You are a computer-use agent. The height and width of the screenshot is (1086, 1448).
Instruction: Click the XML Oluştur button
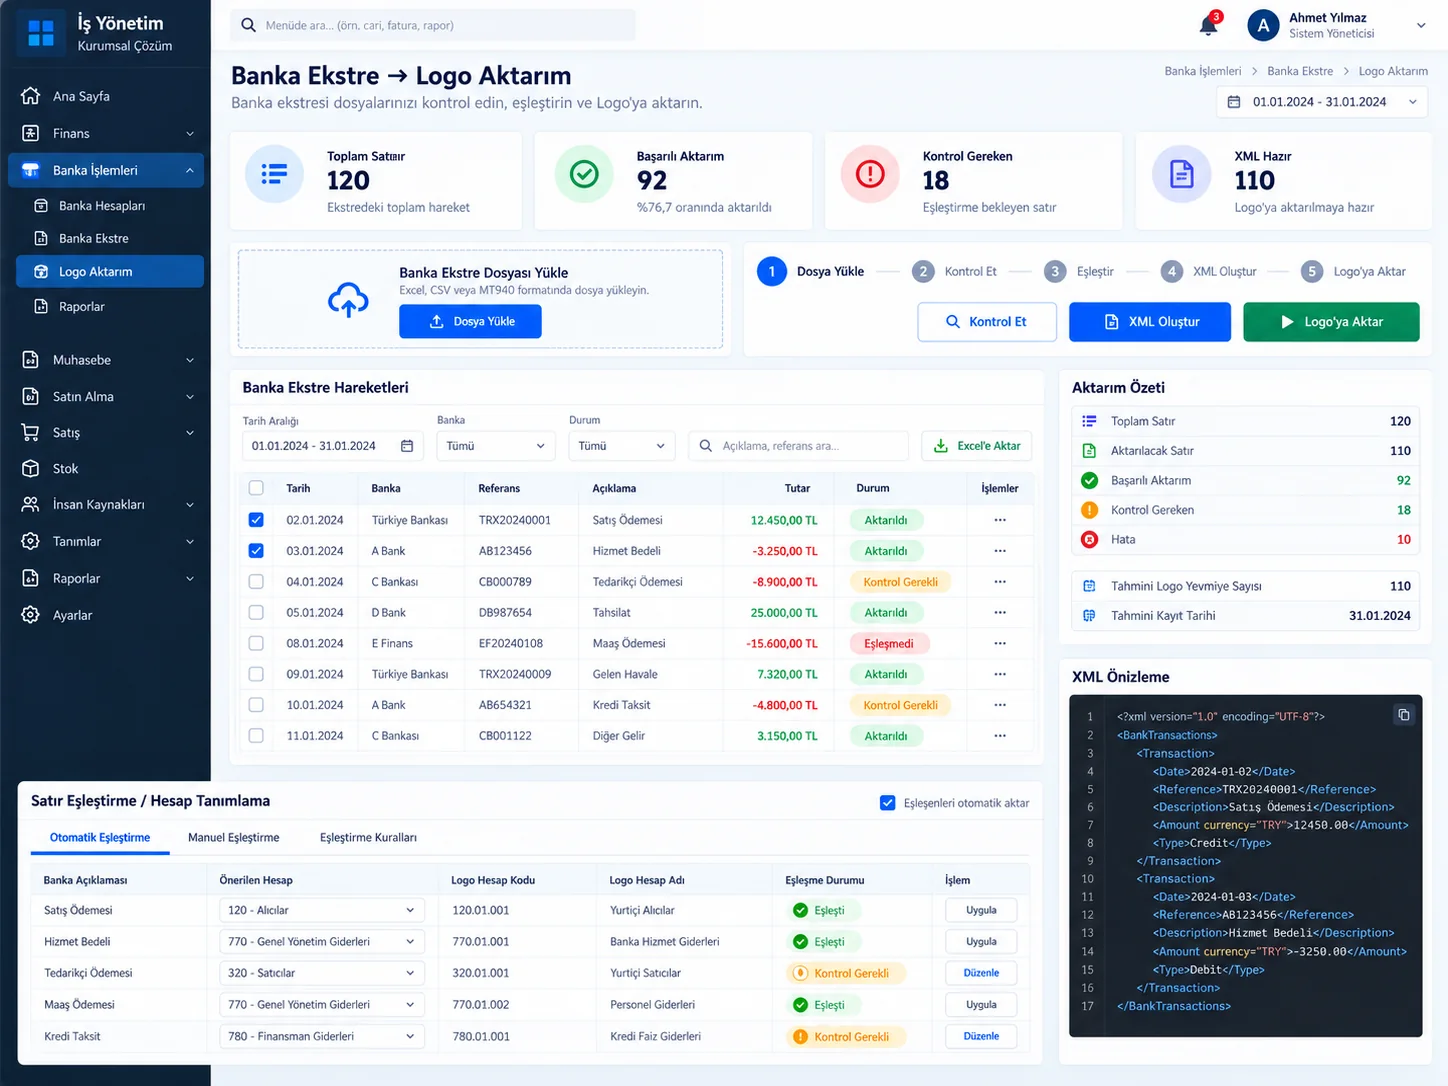coord(1150,322)
